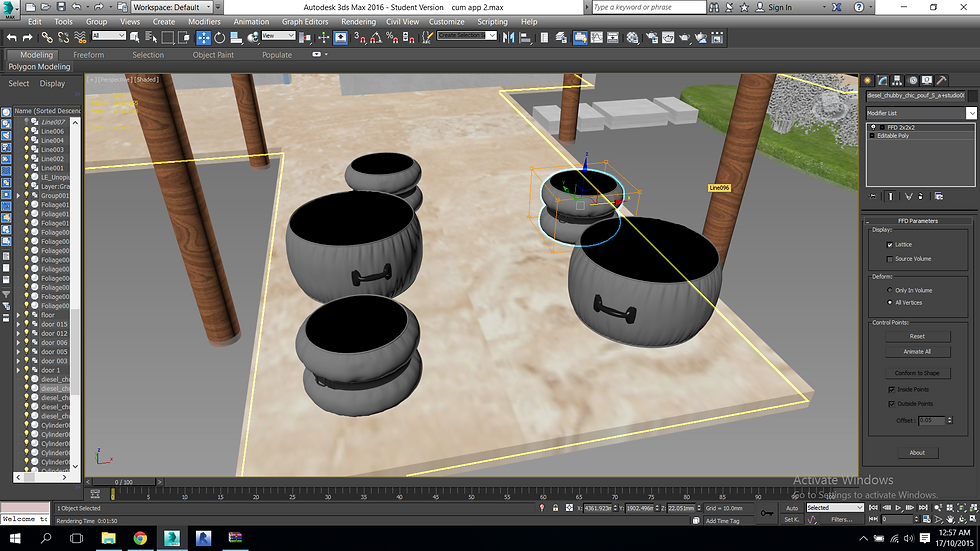Toggle FFD 2x2x2 modifier lightbulb
The image size is (980, 551).
pyautogui.click(x=873, y=127)
